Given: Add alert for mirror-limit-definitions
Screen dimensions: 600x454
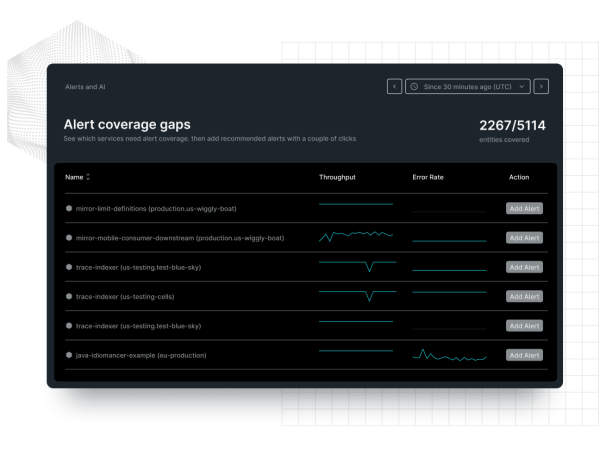Looking at the screenshot, I should point(524,208).
